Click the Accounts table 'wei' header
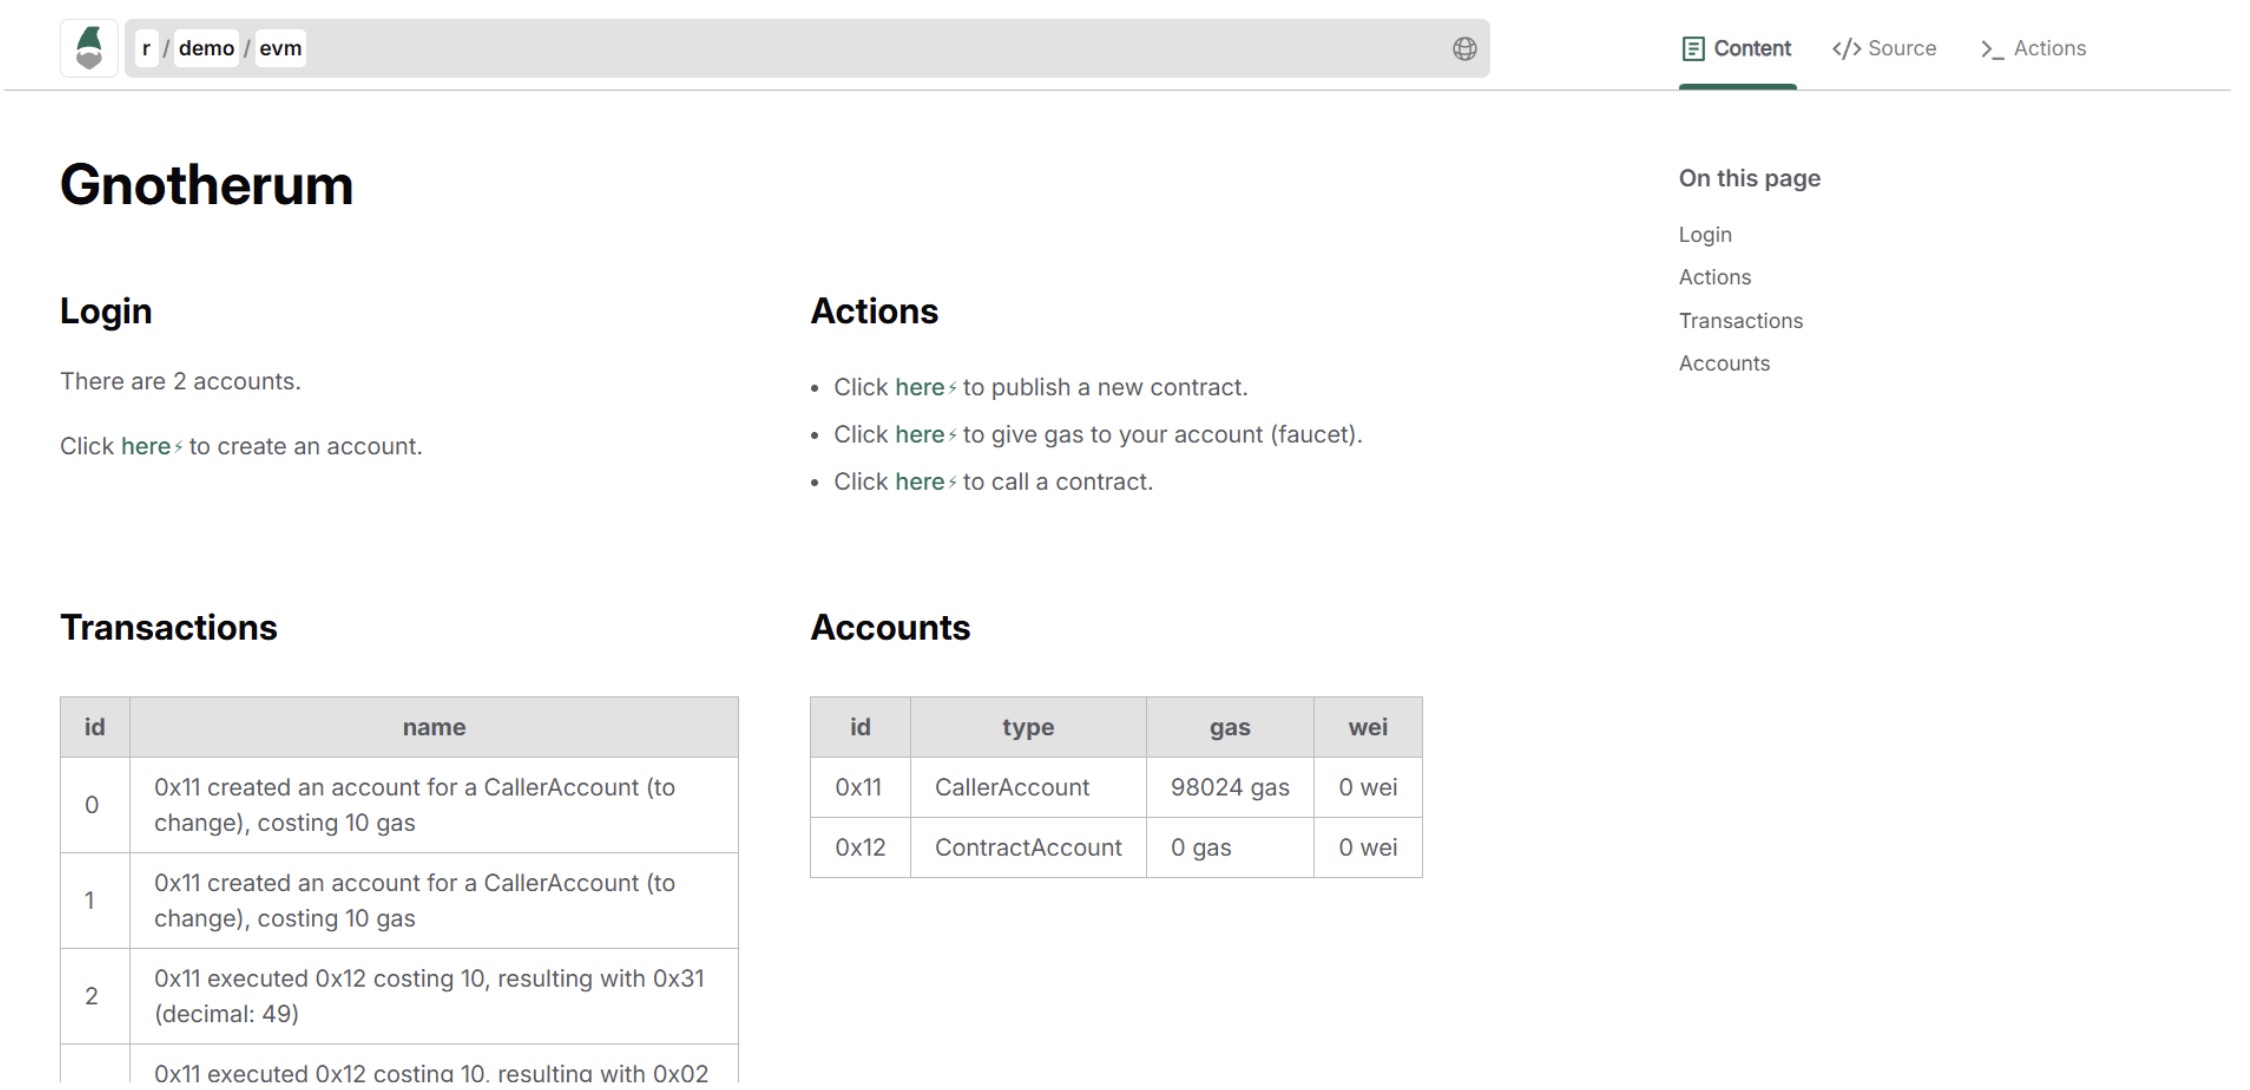Screen dimensions: 2250x1090 (x=1368, y=727)
